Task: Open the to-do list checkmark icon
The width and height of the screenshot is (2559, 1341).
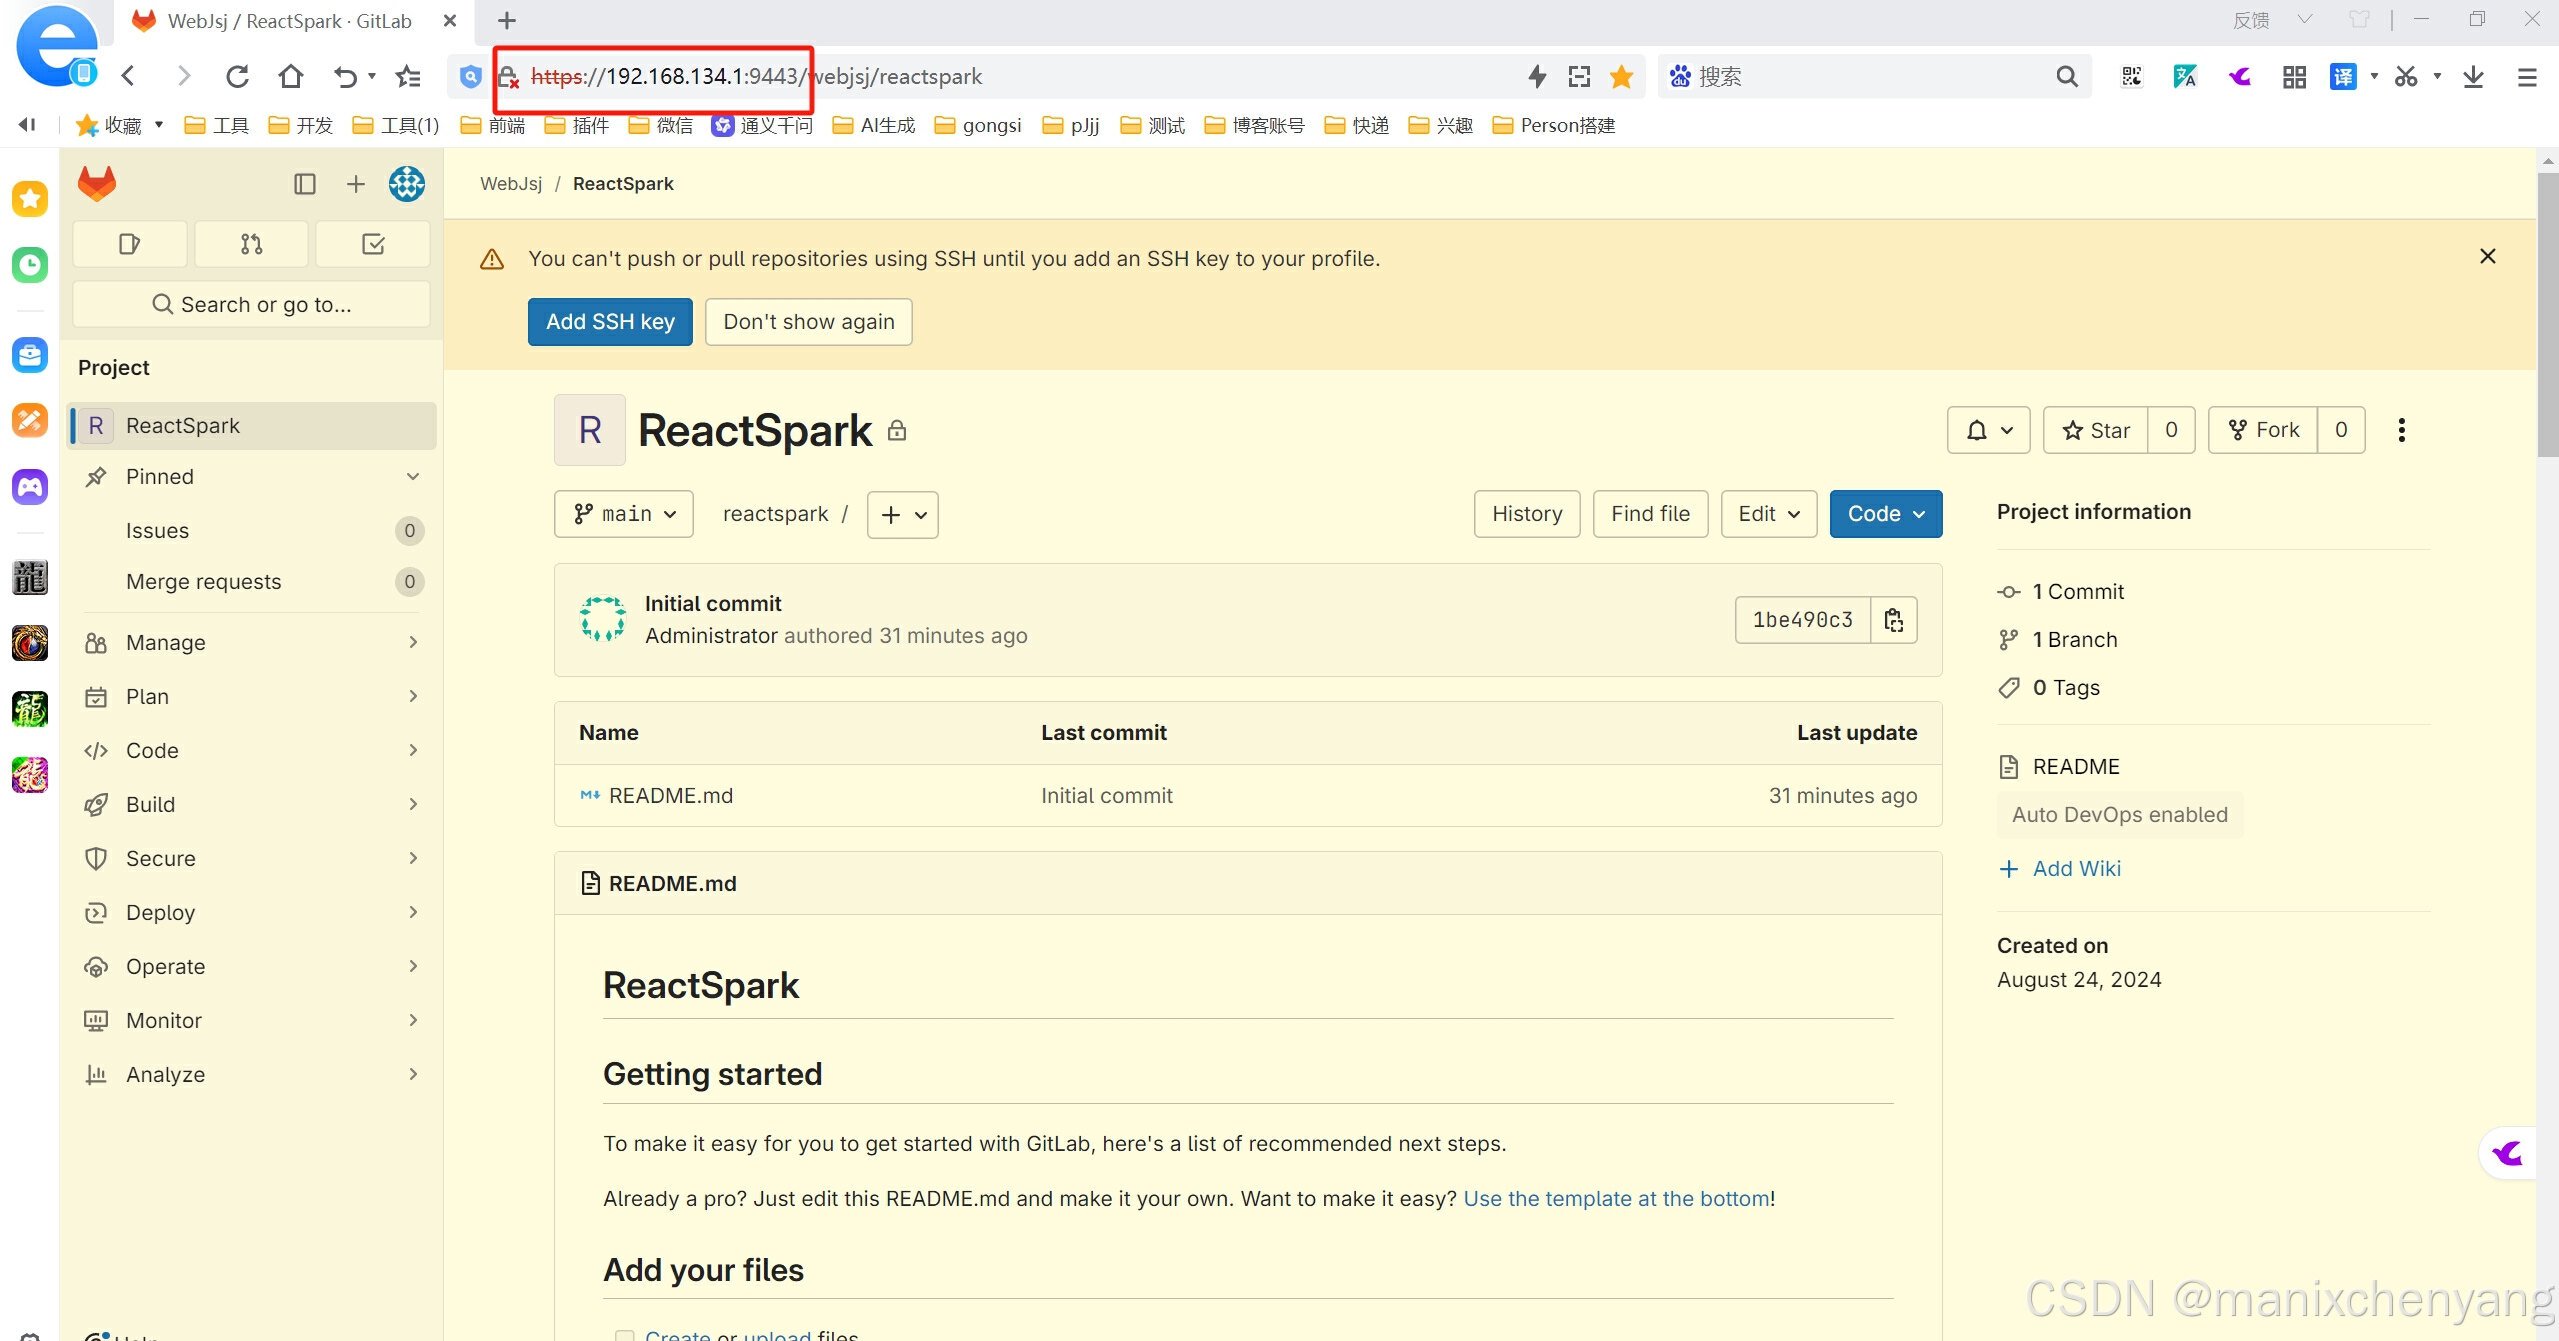Action: point(373,244)
